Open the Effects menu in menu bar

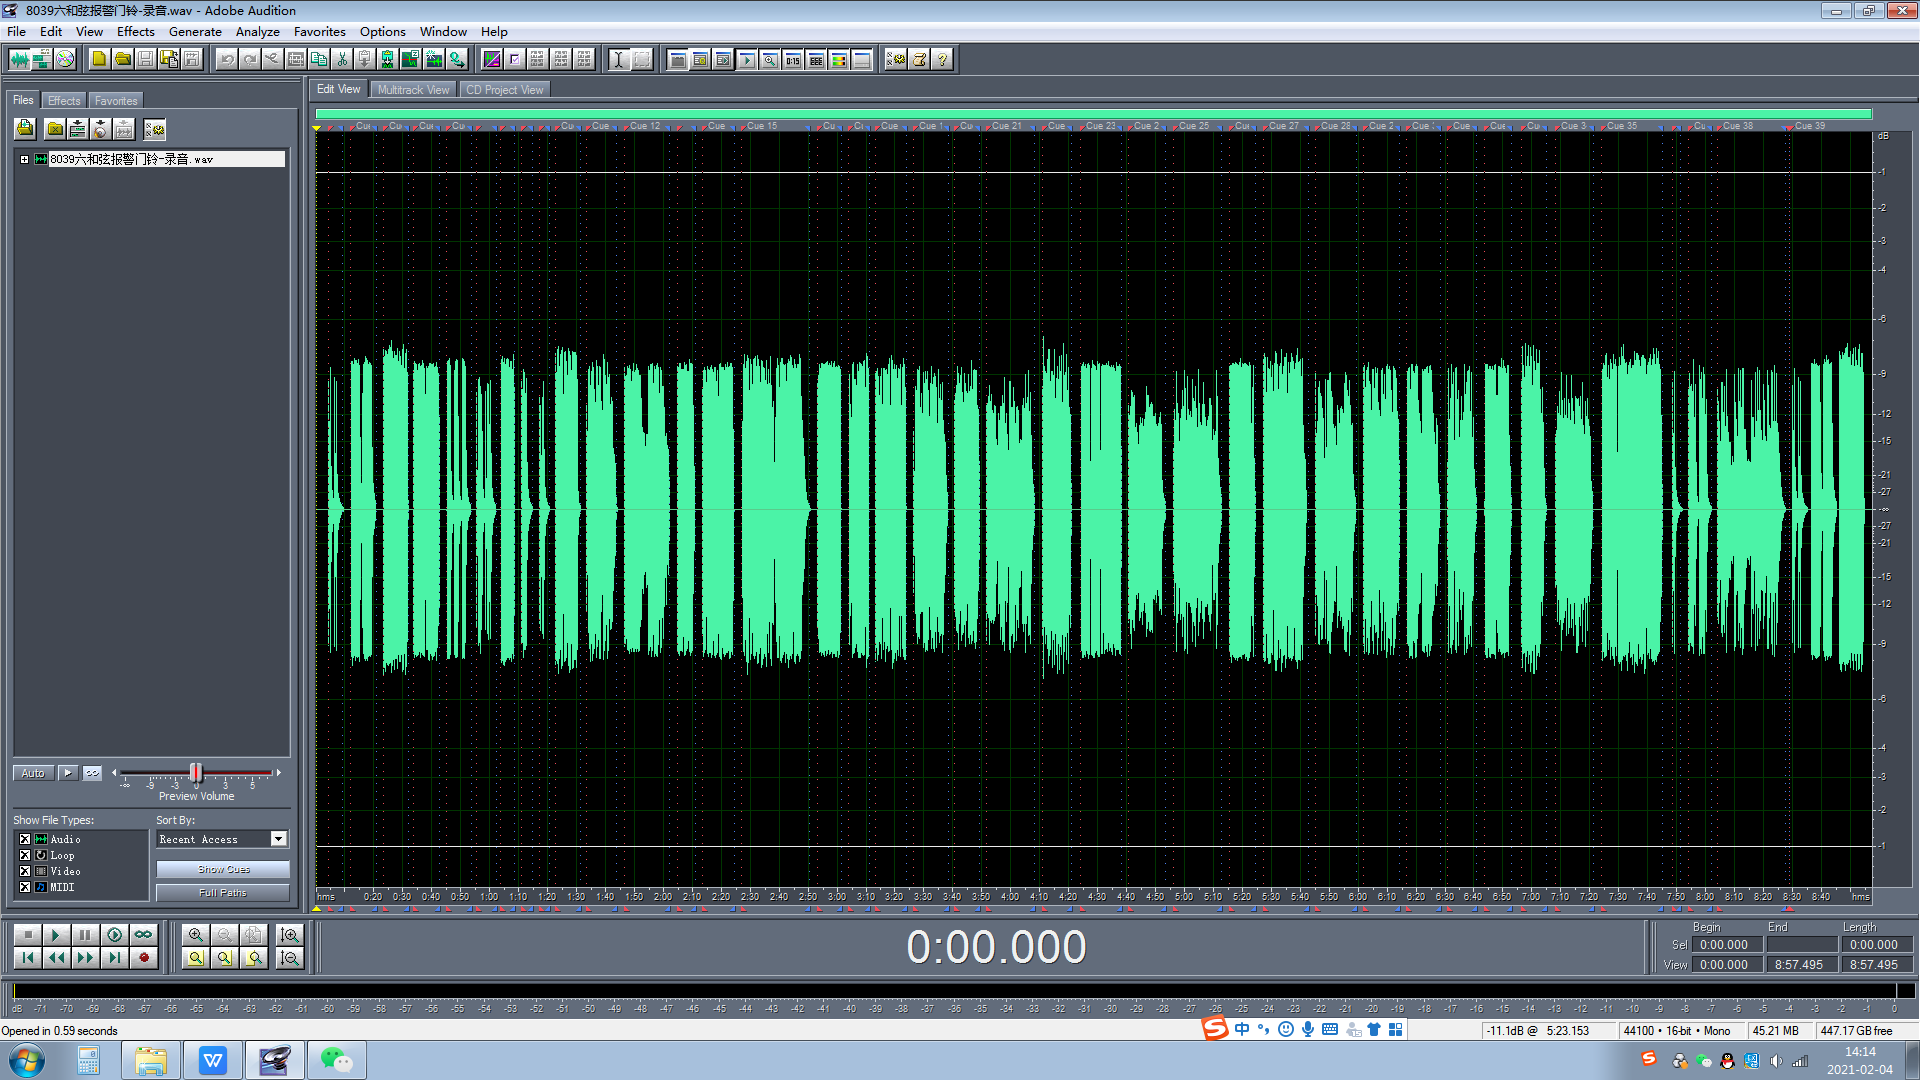point(135,32)
